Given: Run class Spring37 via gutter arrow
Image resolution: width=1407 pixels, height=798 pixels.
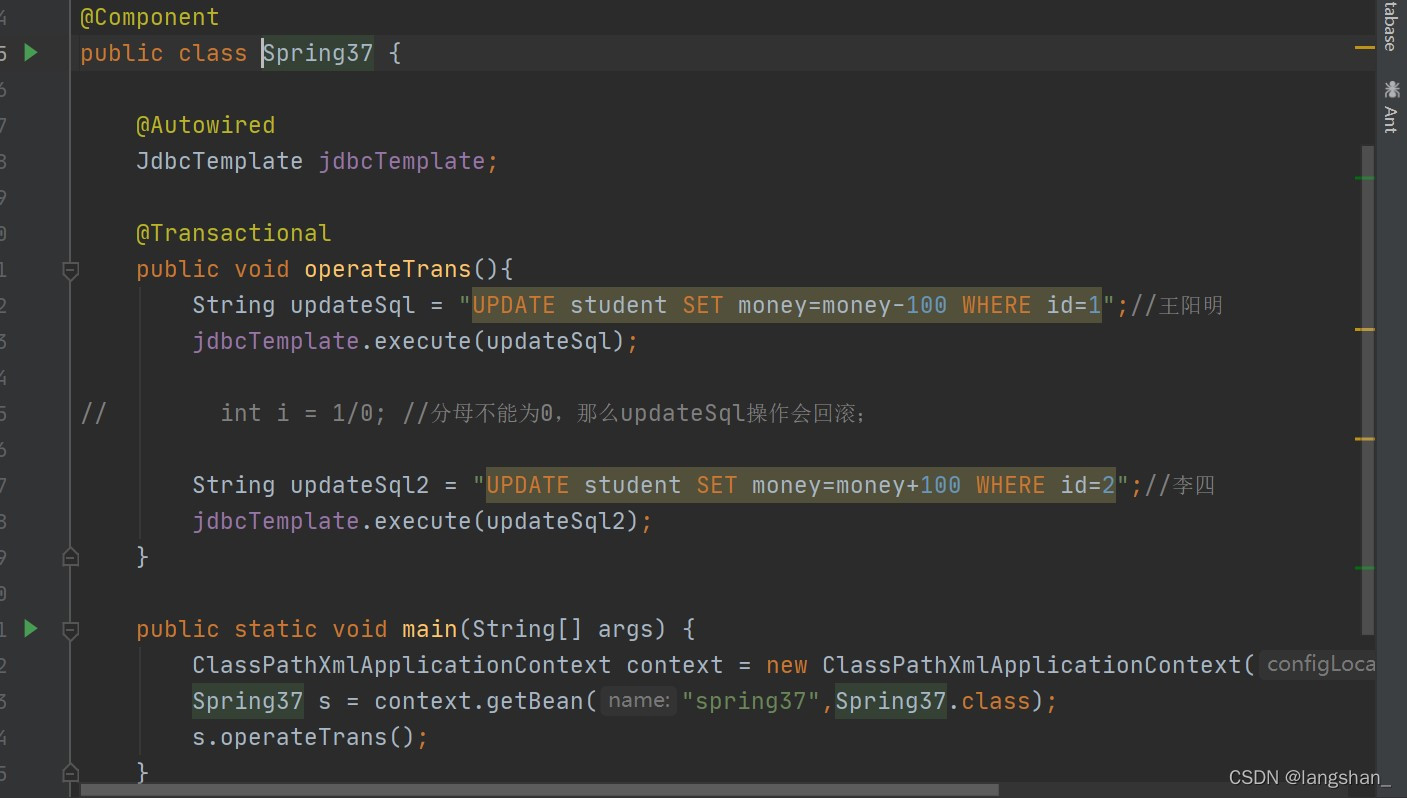Looking at the screenshot, I should [x=30, y=52].
